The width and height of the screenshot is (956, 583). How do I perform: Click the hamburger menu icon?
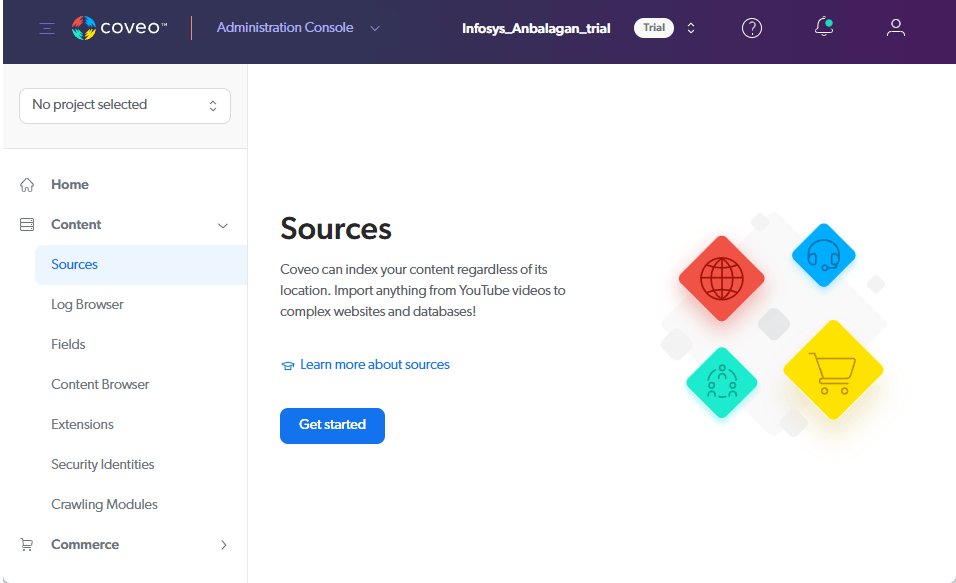46,28
